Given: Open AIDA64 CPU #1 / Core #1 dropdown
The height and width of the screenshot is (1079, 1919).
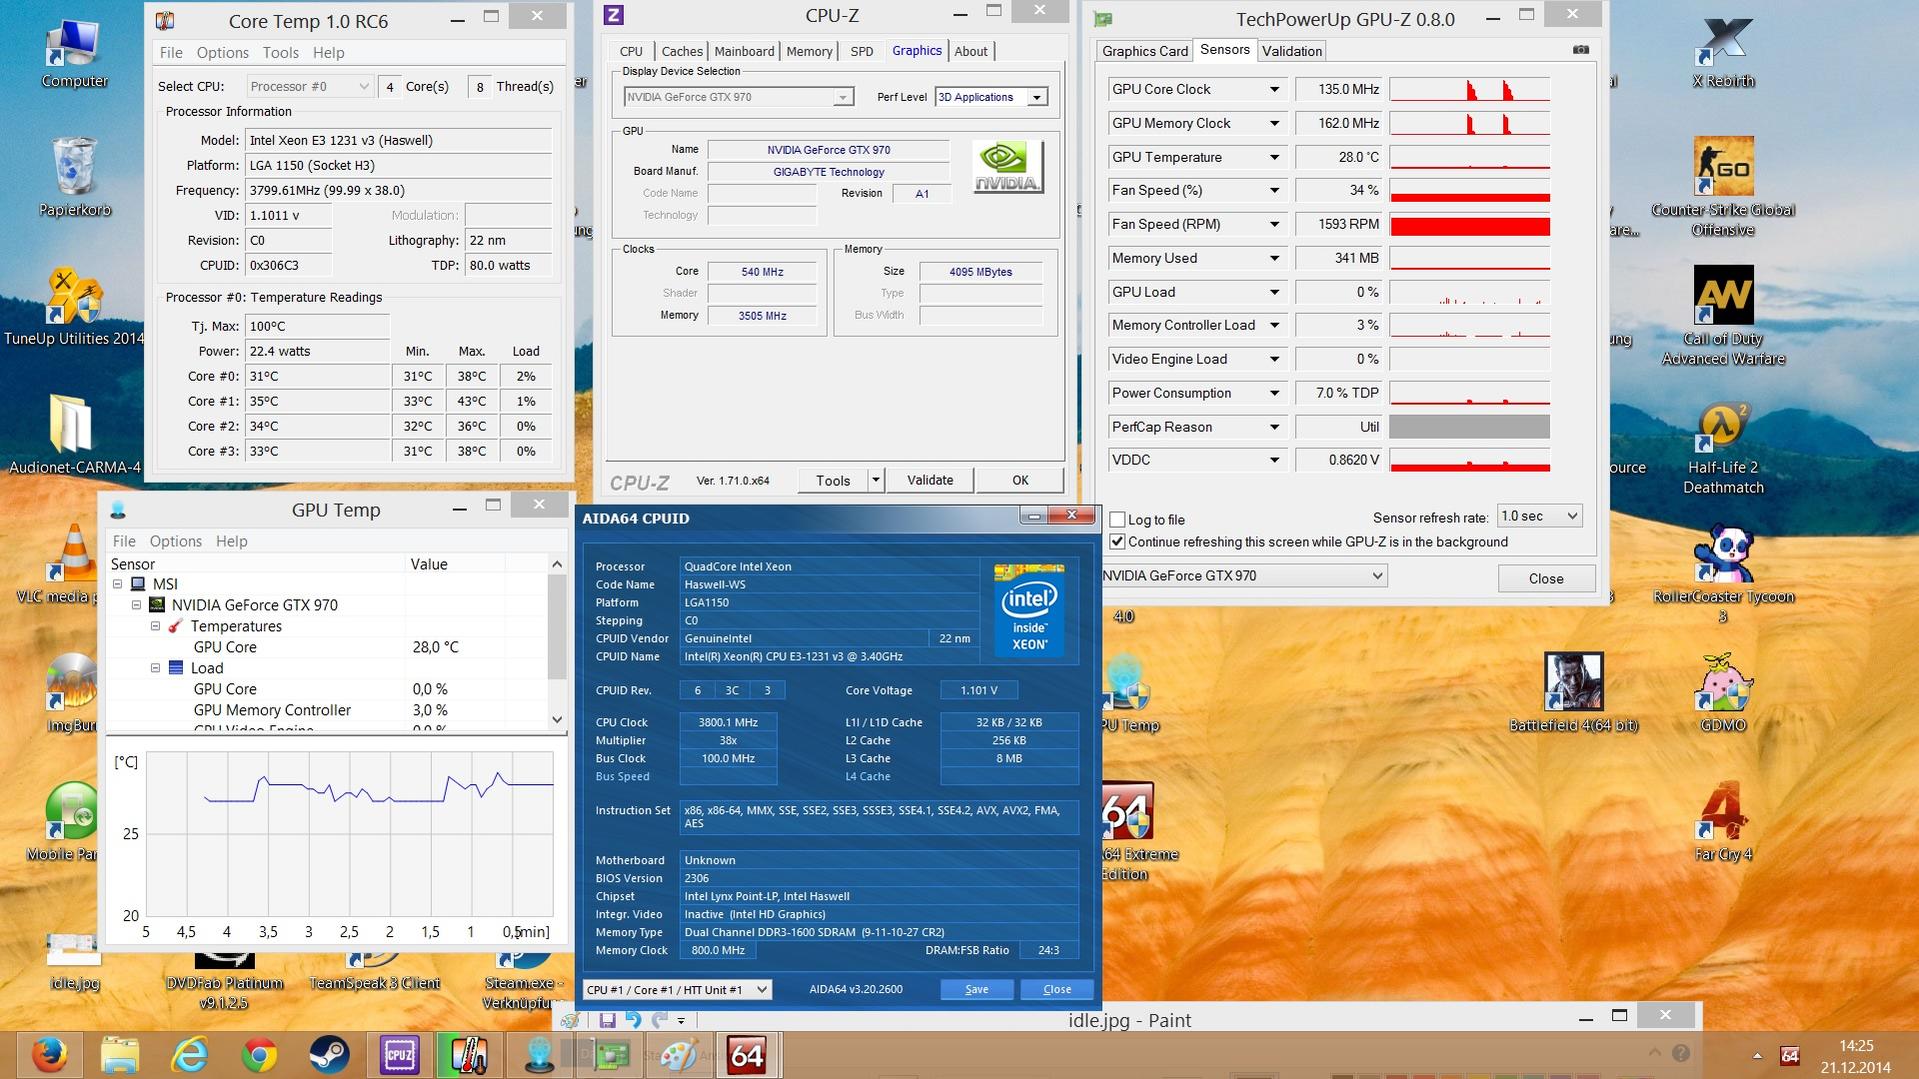Looking at the screenshot, I should tap(677, 990).
